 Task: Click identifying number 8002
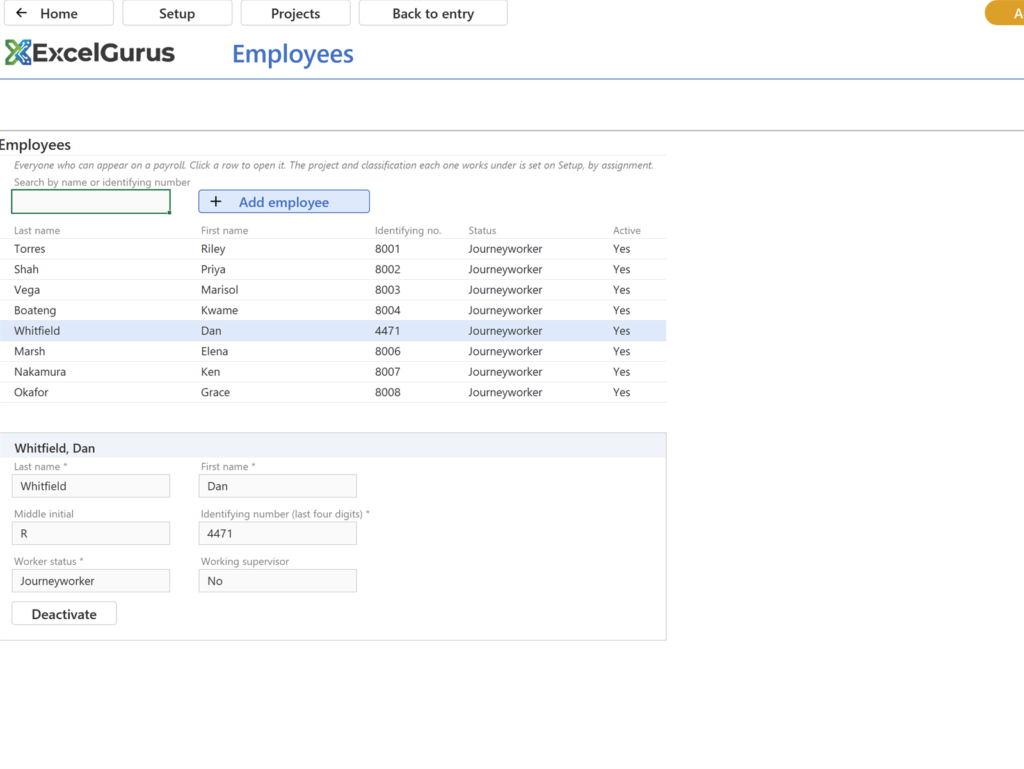pos(387,269)
